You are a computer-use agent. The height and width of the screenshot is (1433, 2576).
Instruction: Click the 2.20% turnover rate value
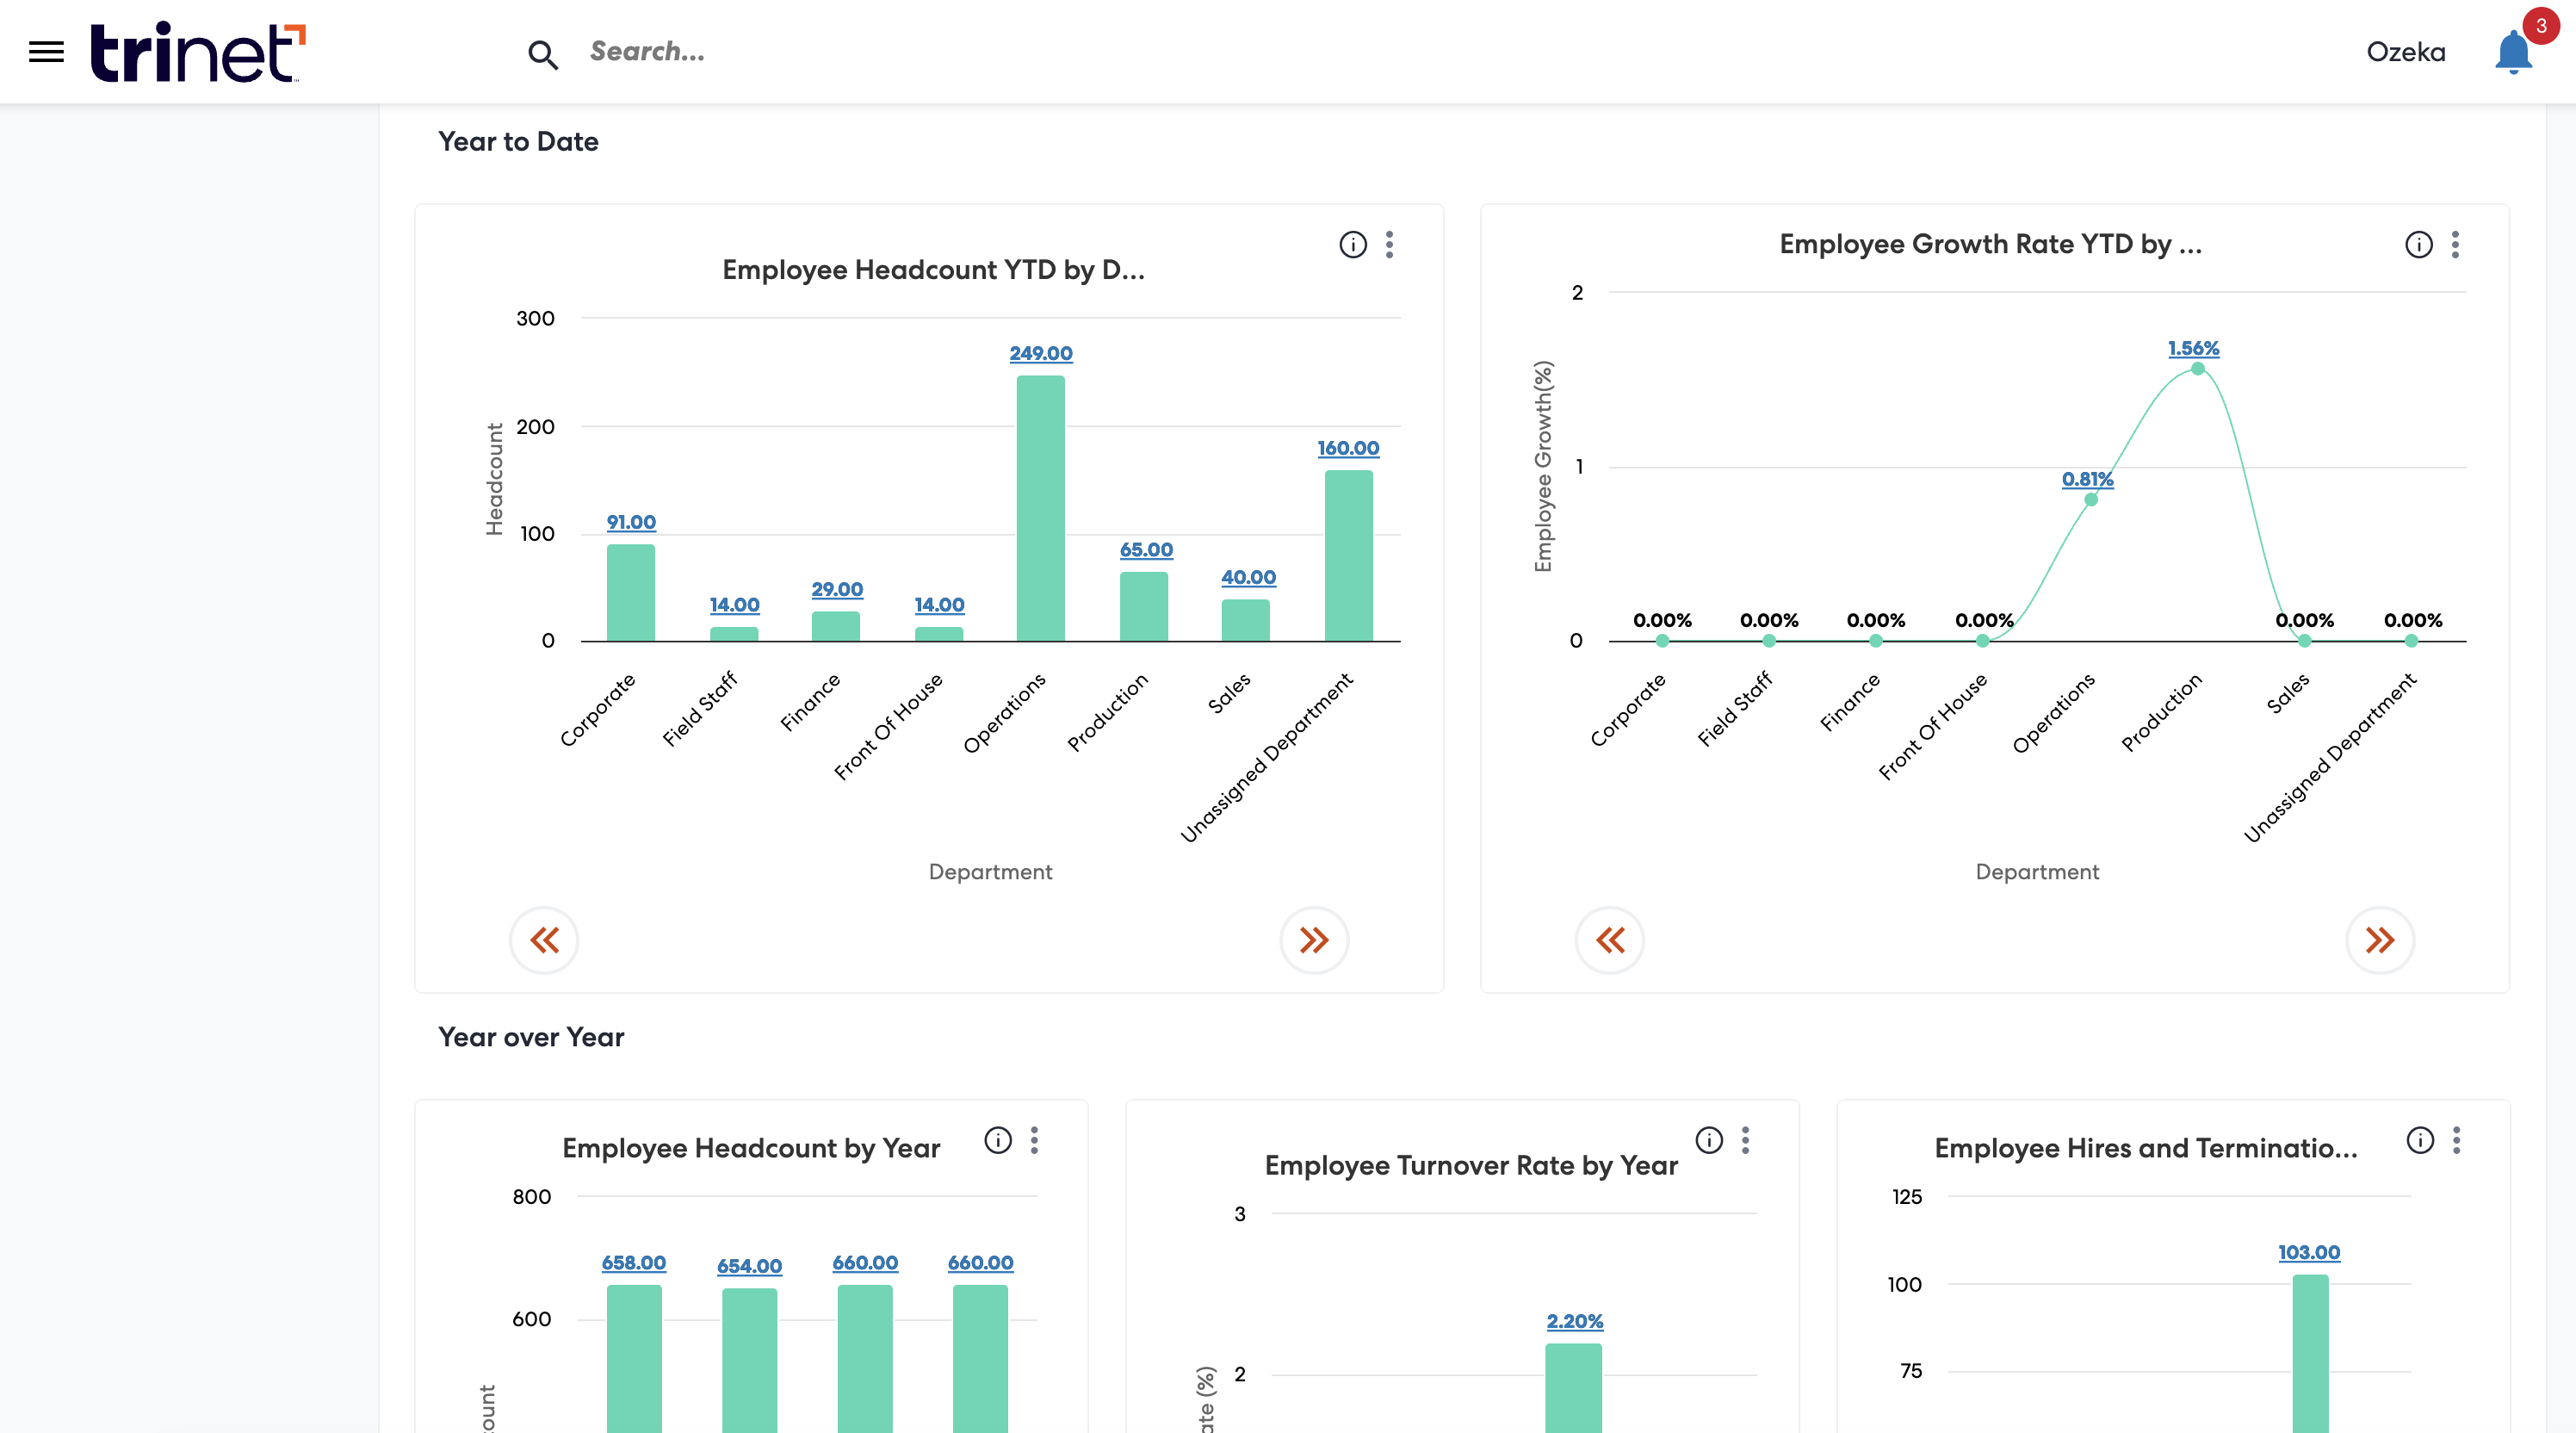point(1574,1321)
